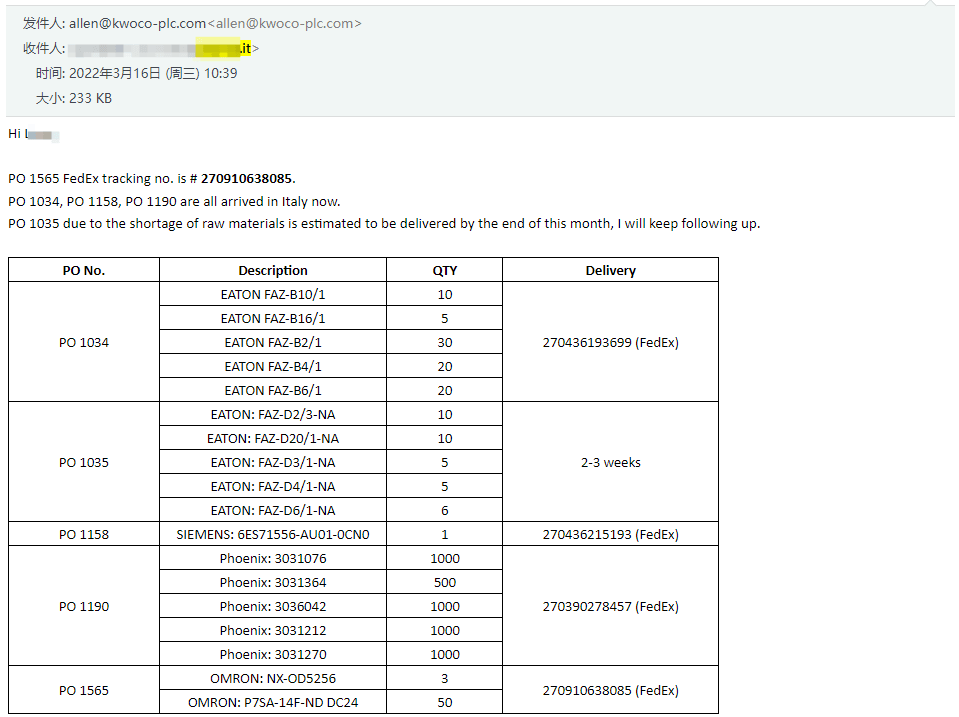
Task: Click the Description column header
Action: [x=273, y=270]
